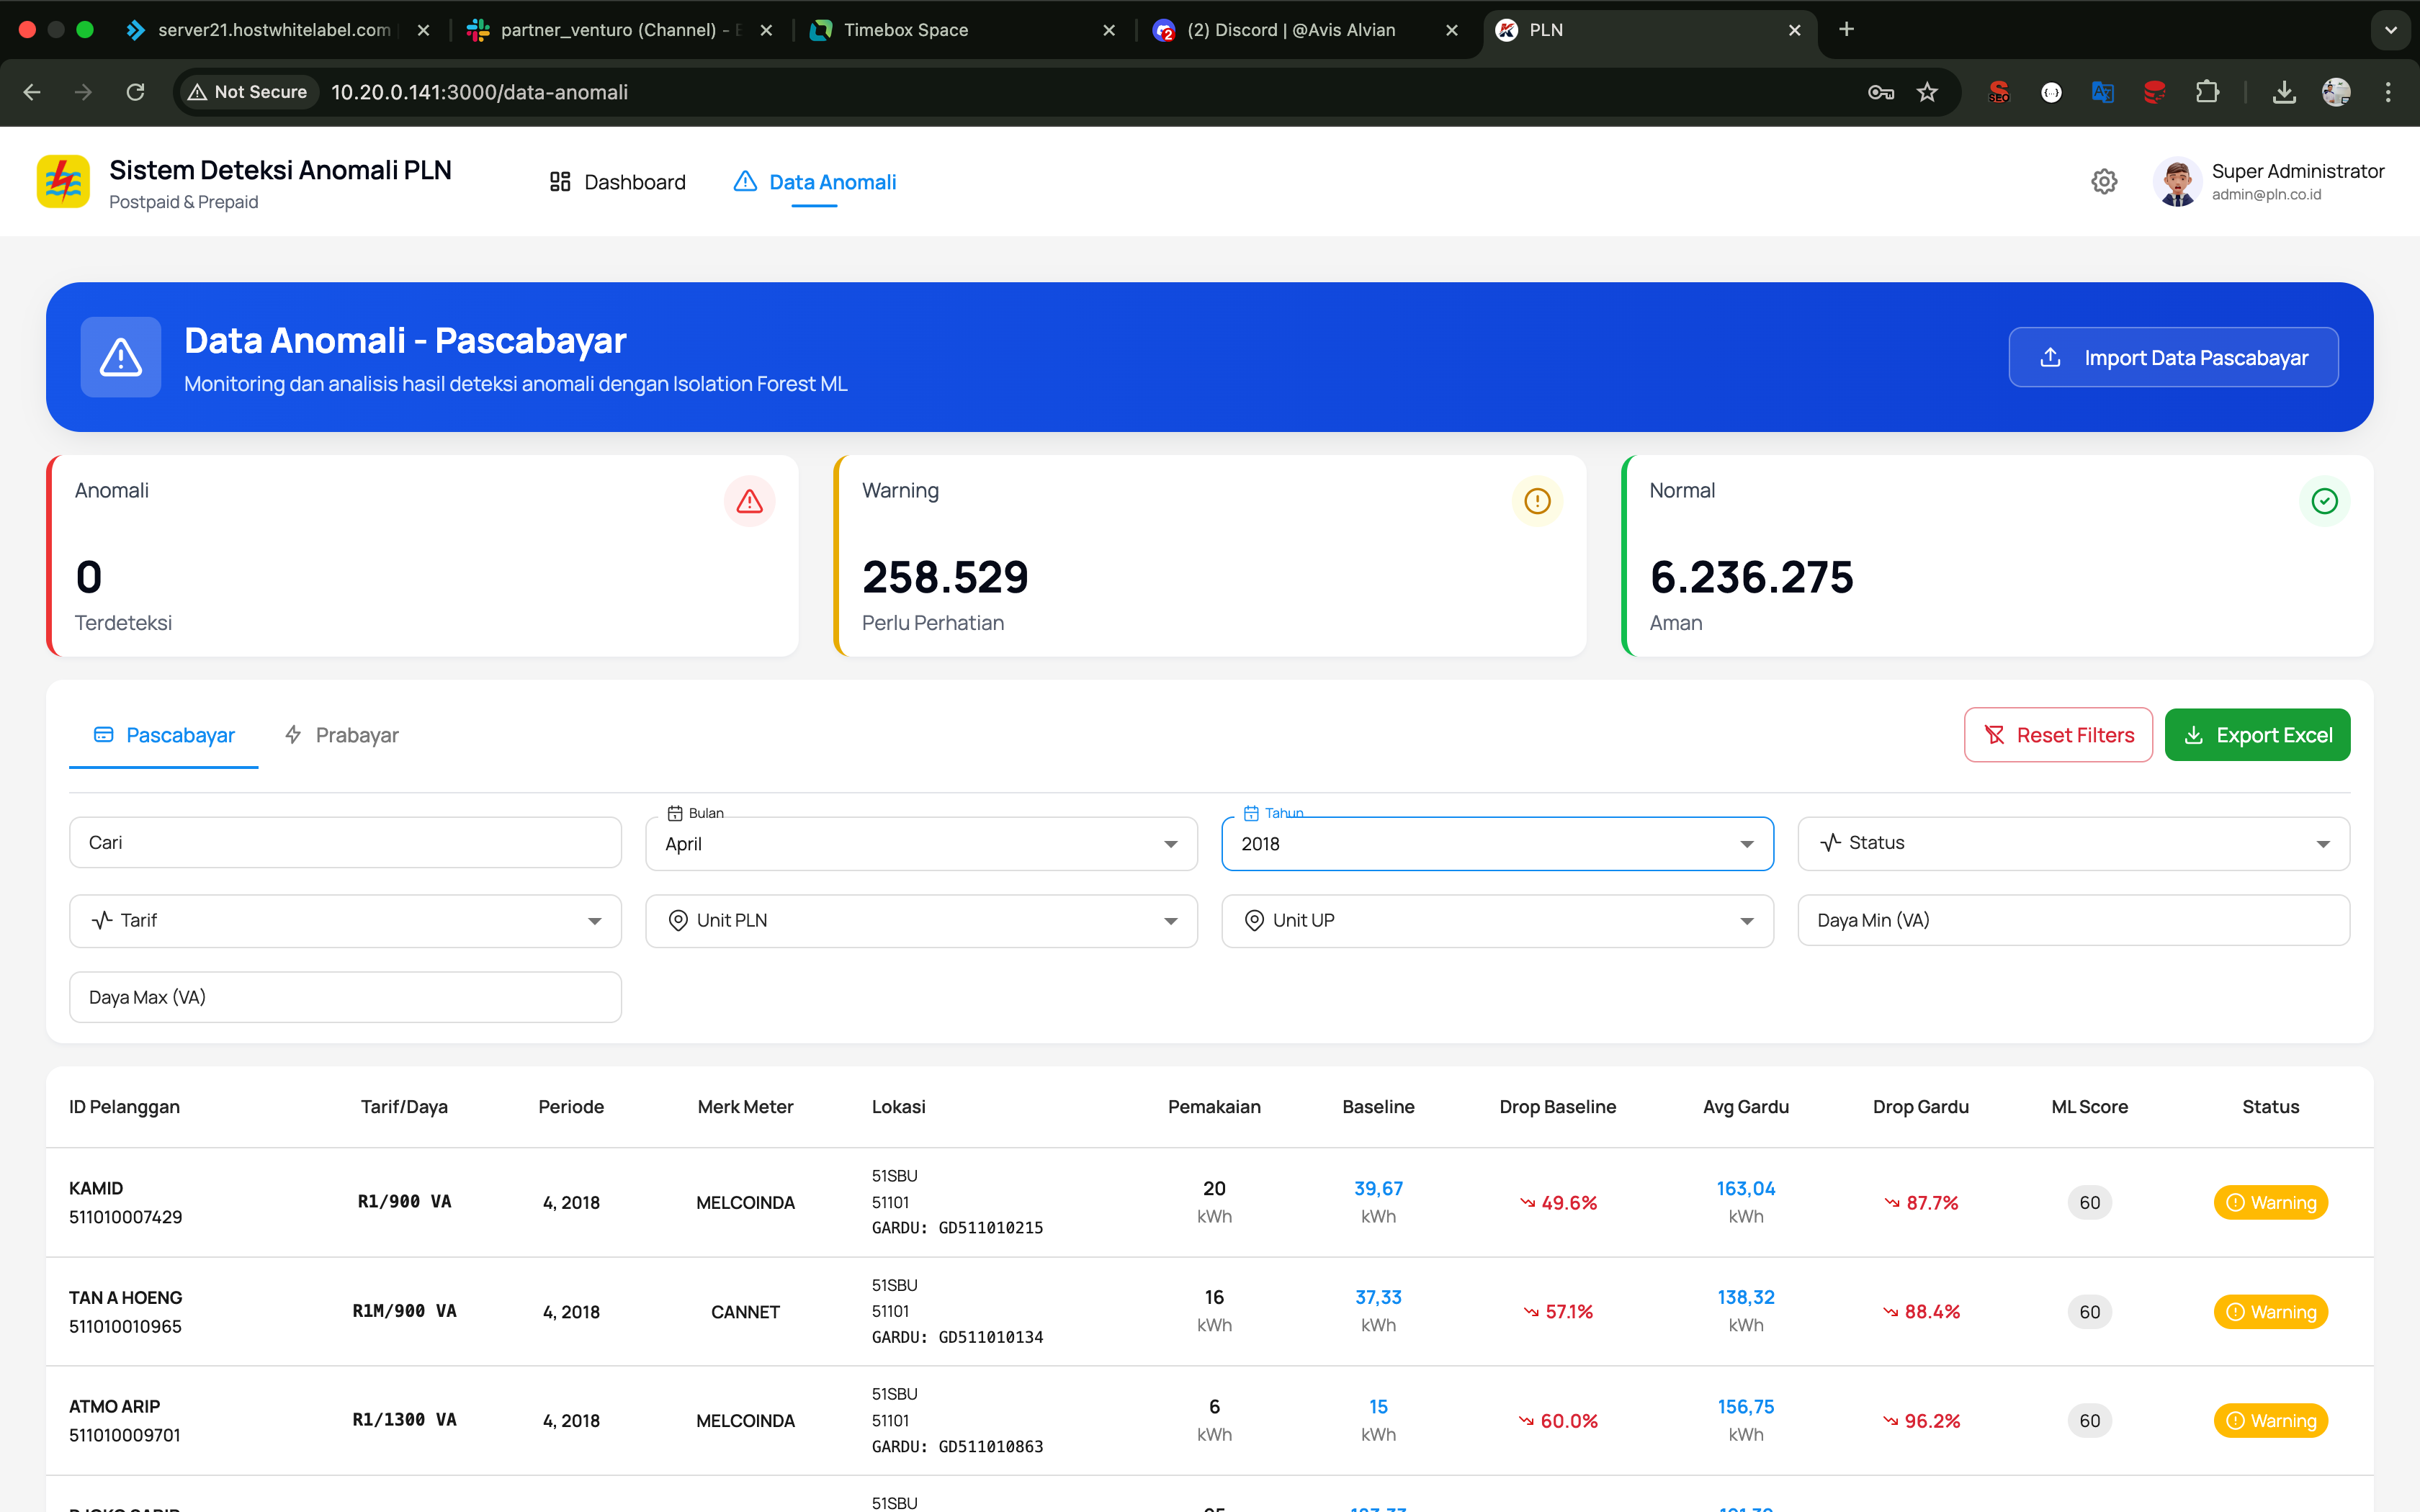Open browser downloads icon
Screen dimensions: 2420x1512
[x=2283, y=92]
